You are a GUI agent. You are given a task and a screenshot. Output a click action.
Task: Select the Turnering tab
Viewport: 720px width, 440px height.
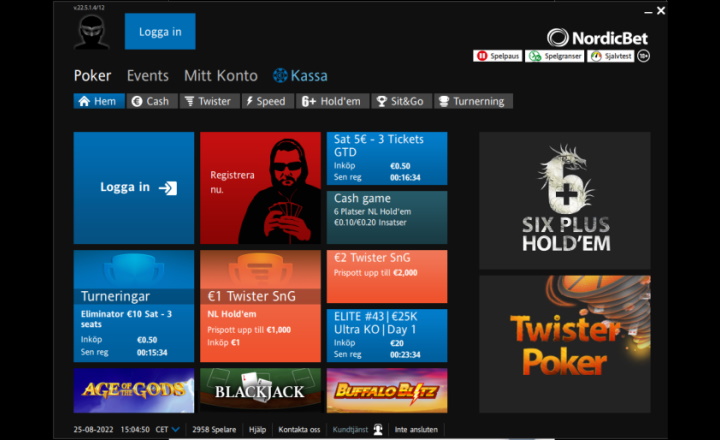tap(473, 101)
